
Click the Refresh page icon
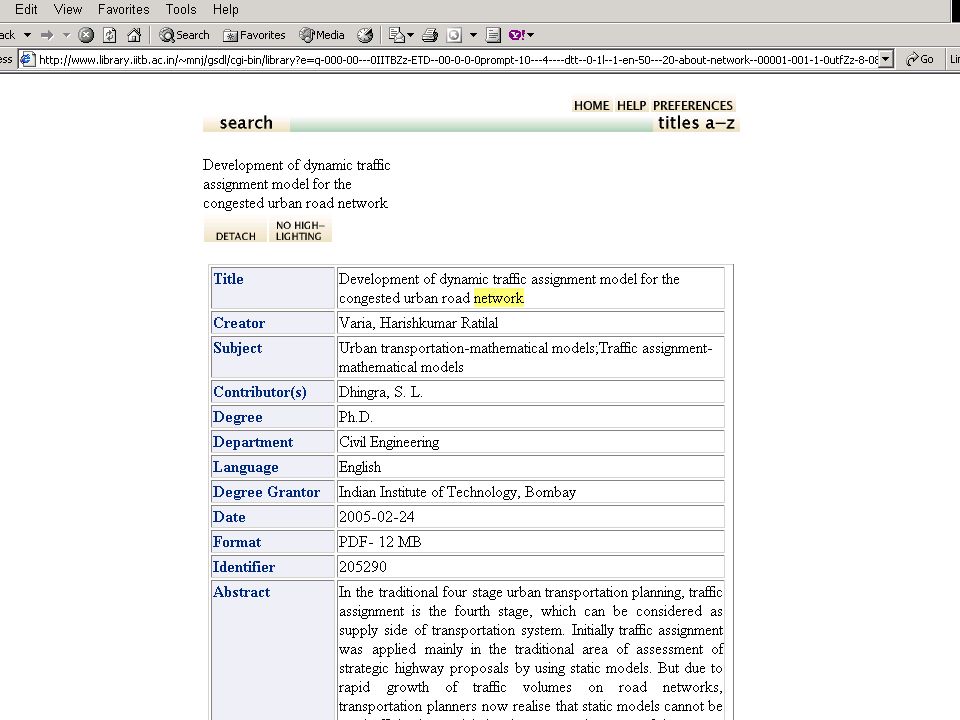[110, 35]
